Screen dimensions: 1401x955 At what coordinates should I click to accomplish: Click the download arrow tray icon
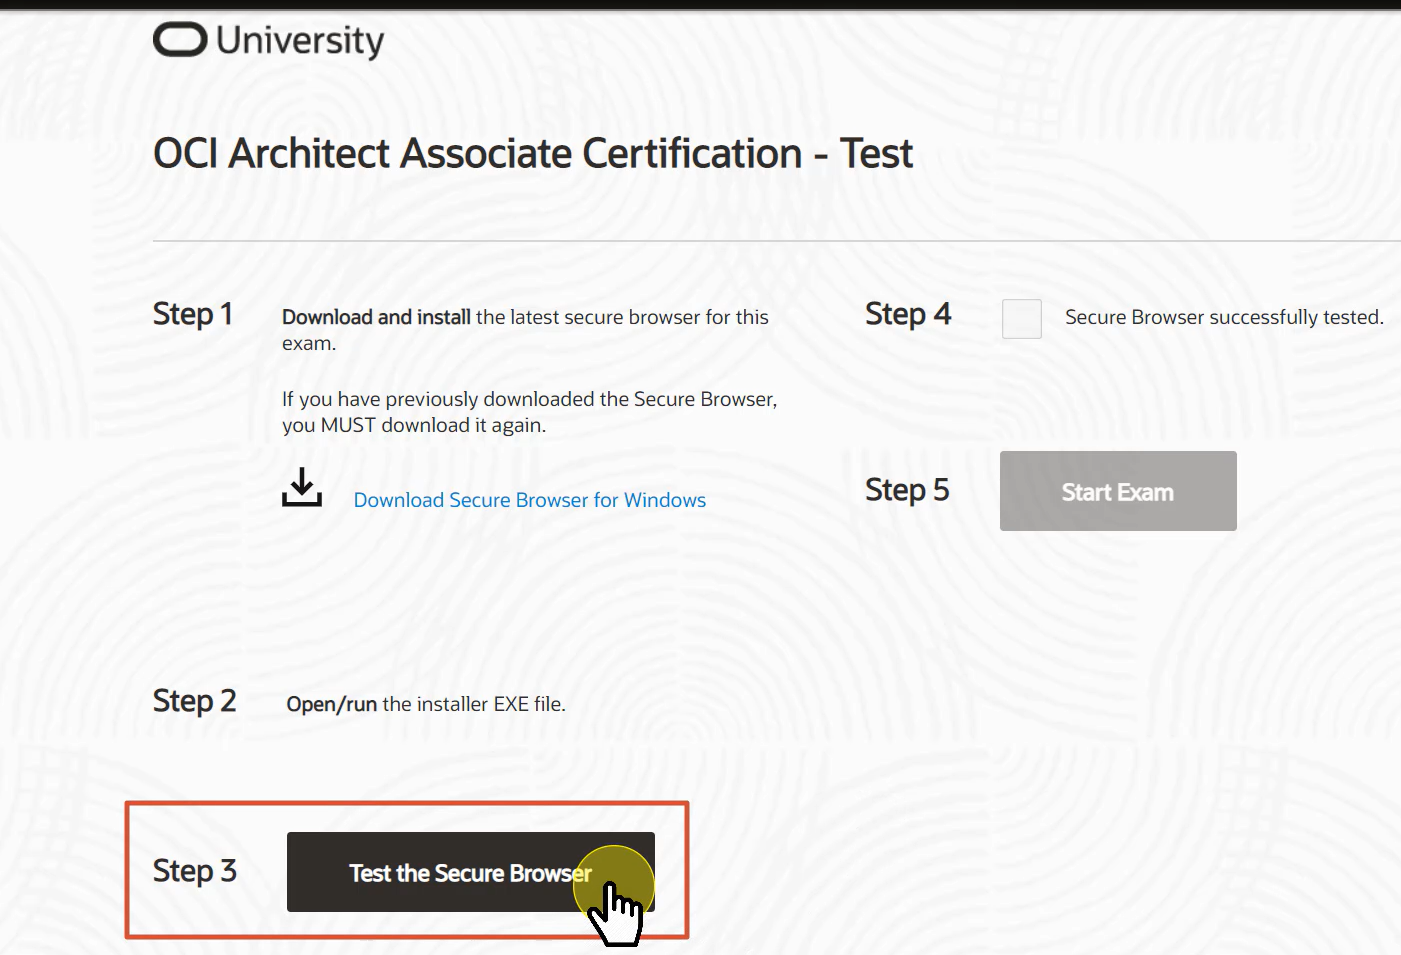301,487
